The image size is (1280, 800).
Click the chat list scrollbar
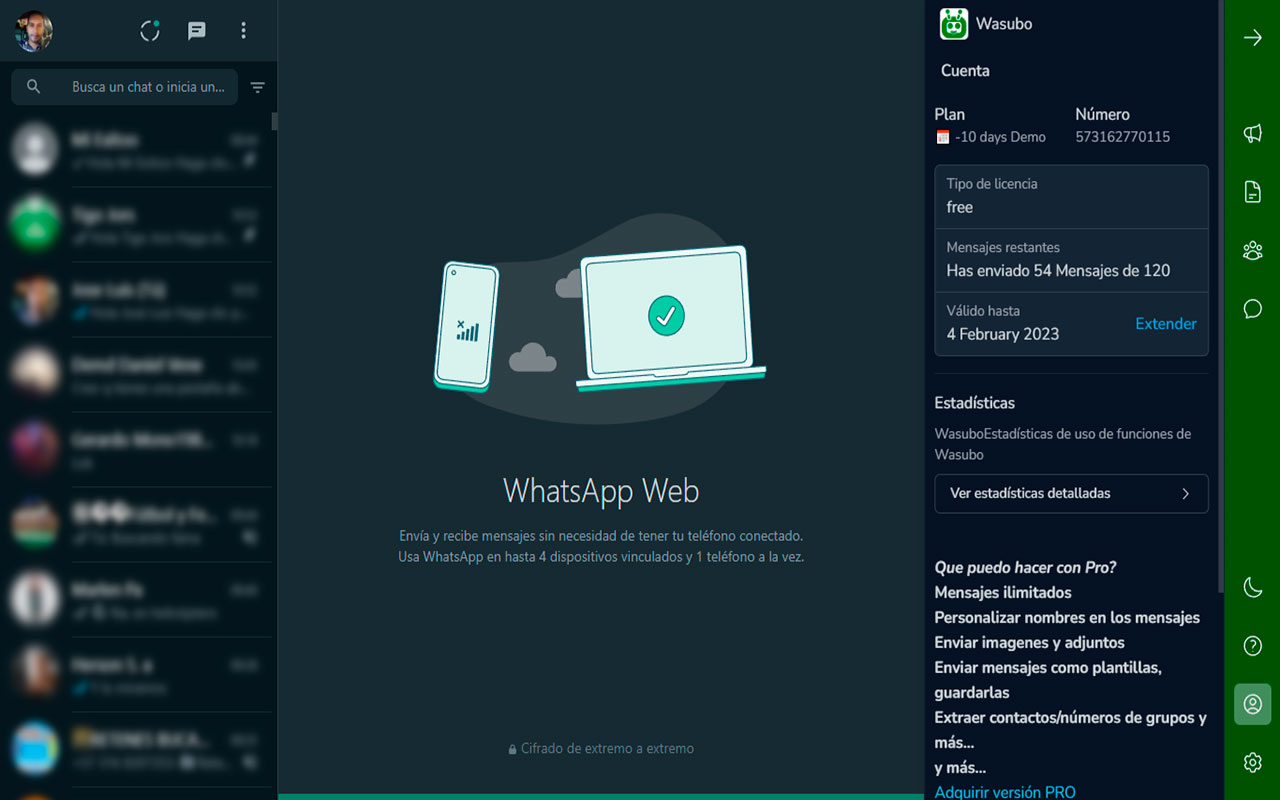(274, 121)
